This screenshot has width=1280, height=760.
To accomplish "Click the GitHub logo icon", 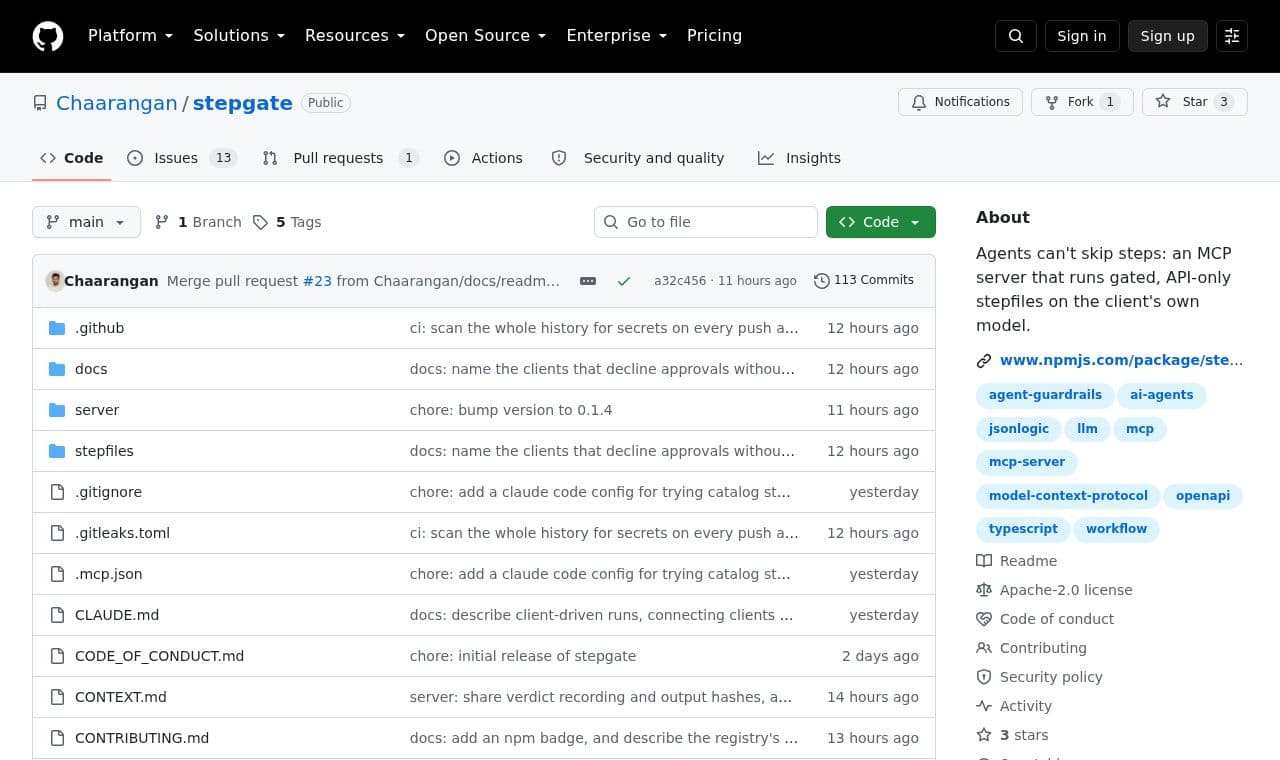I will tap(48, 36).
